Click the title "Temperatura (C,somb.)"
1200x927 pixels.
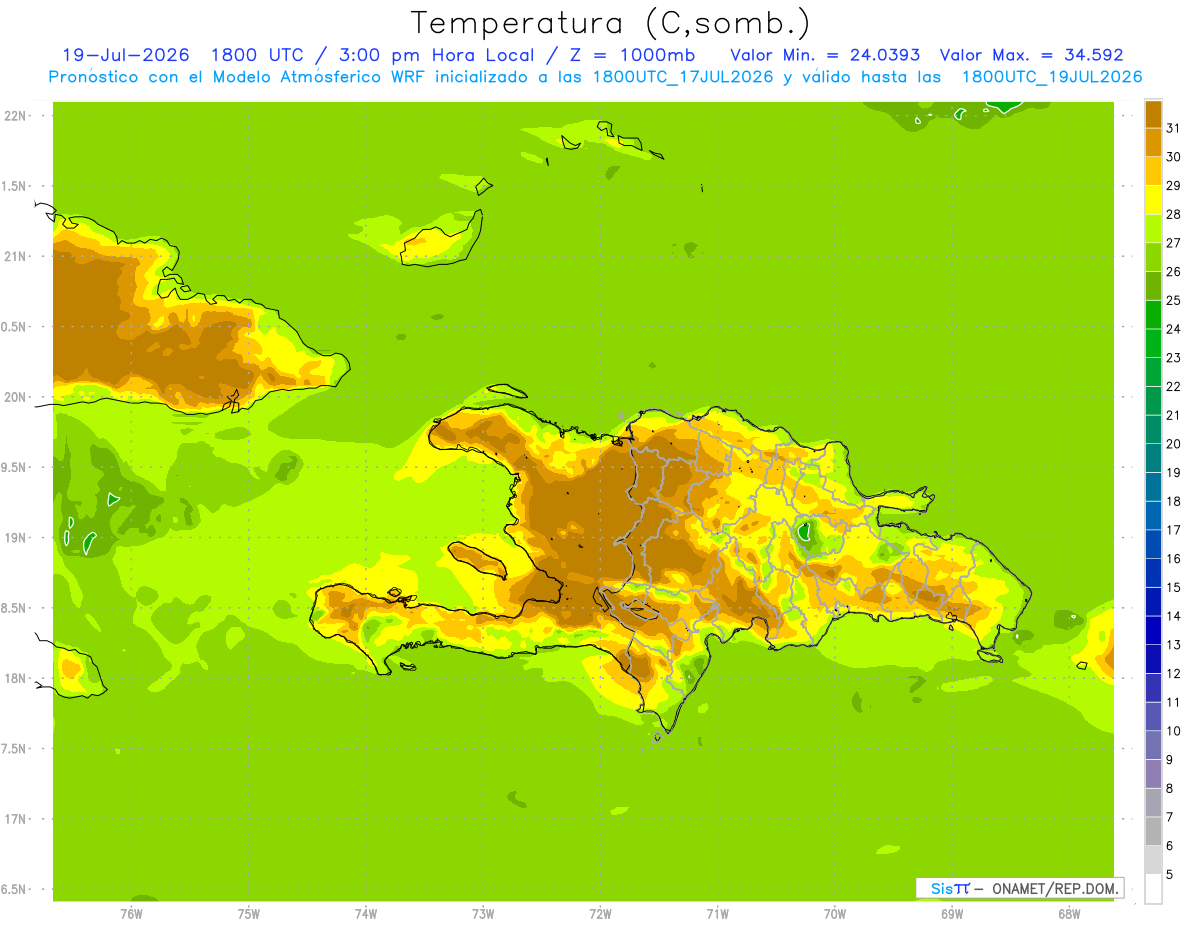[x=610, y=23]
